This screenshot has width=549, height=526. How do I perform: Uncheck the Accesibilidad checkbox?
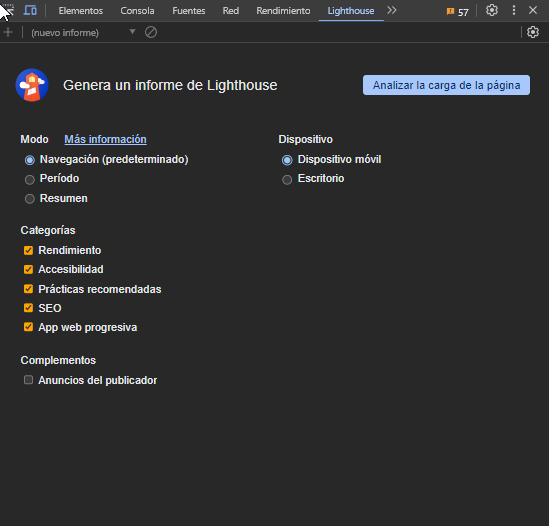28,269
